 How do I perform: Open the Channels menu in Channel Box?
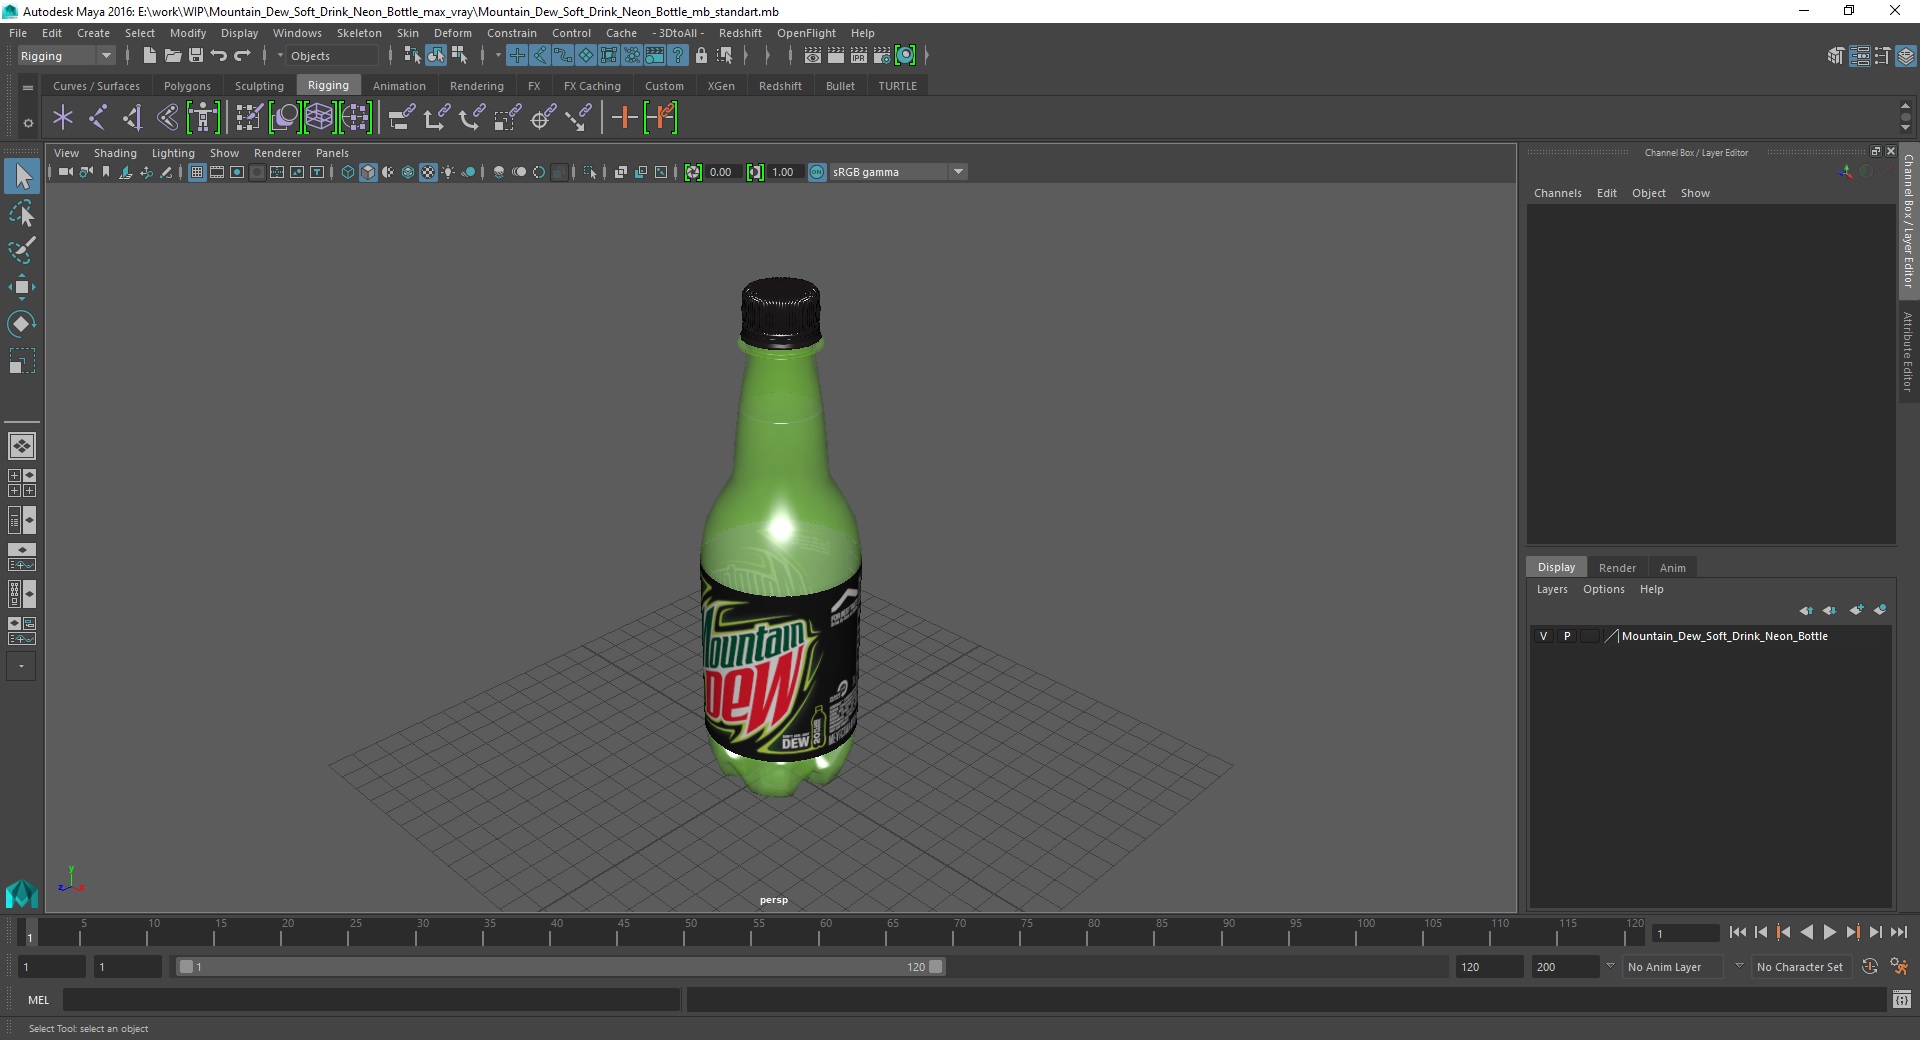coord(1557,193)
